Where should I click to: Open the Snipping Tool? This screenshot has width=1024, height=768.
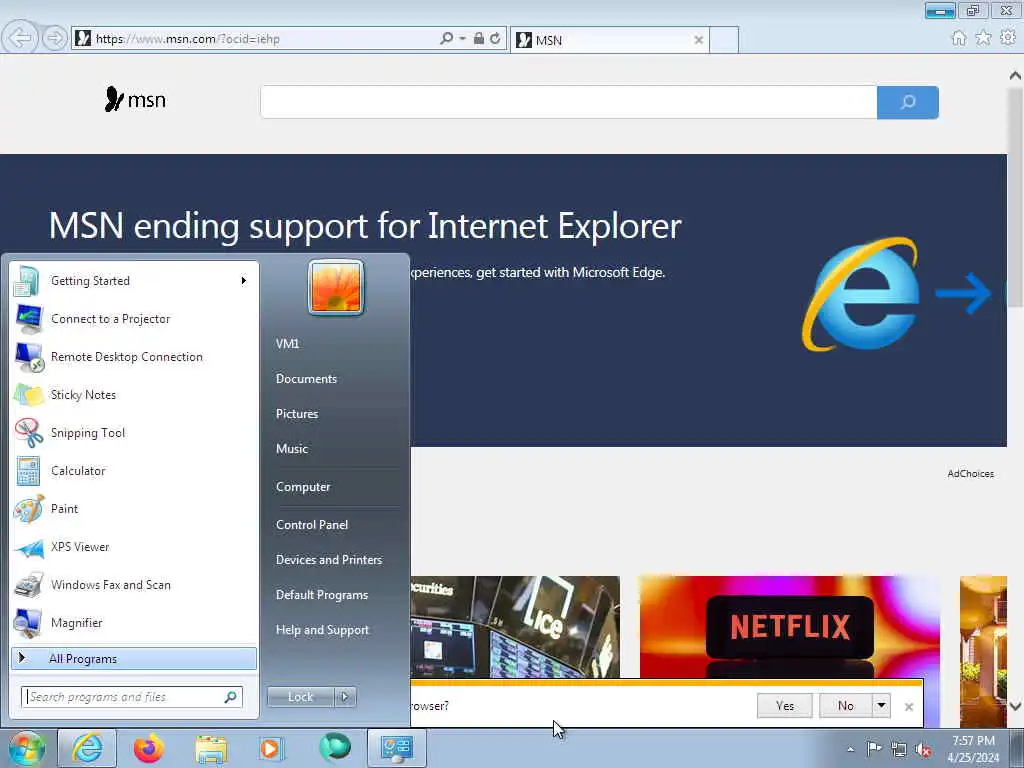pos(134,432)
